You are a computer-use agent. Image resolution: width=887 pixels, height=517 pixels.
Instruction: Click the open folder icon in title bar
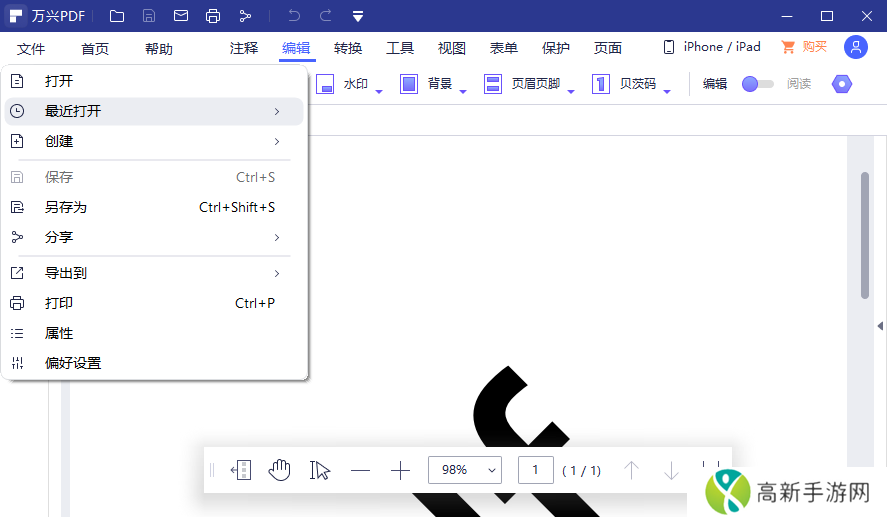(x=117, y=16)
